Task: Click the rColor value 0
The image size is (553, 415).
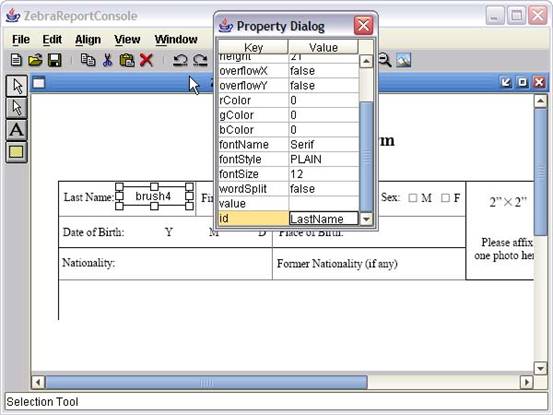Action: 323,100
